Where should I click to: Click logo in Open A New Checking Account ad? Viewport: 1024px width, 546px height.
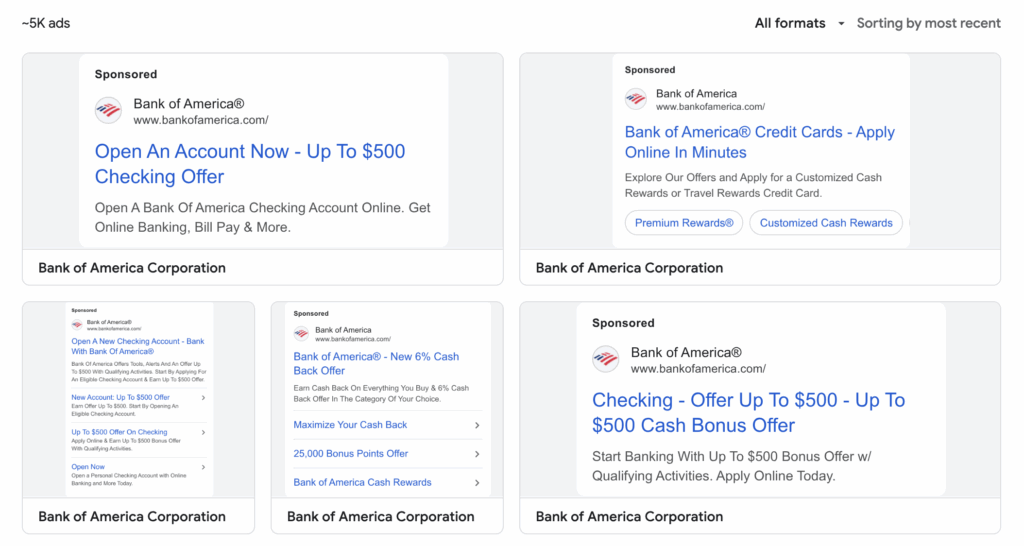point(77,325)
